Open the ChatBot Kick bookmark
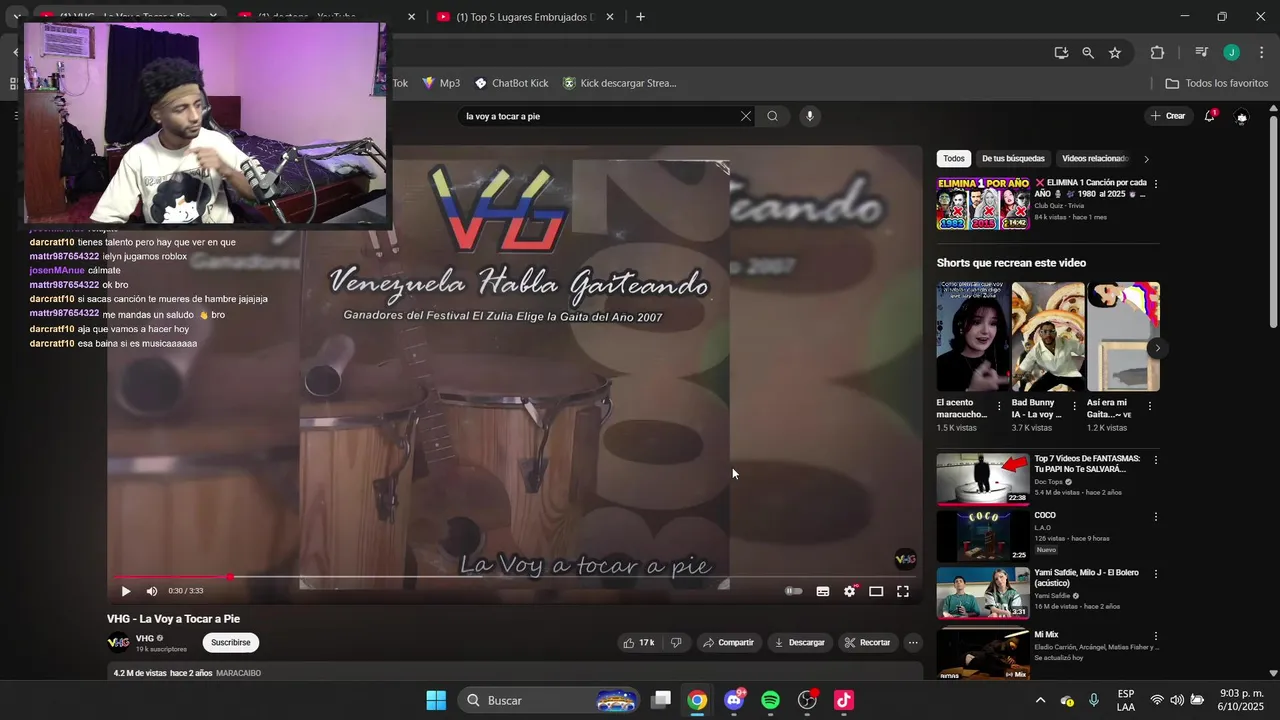The width and height of the screenshot is (1280, 720). point(511,83)
